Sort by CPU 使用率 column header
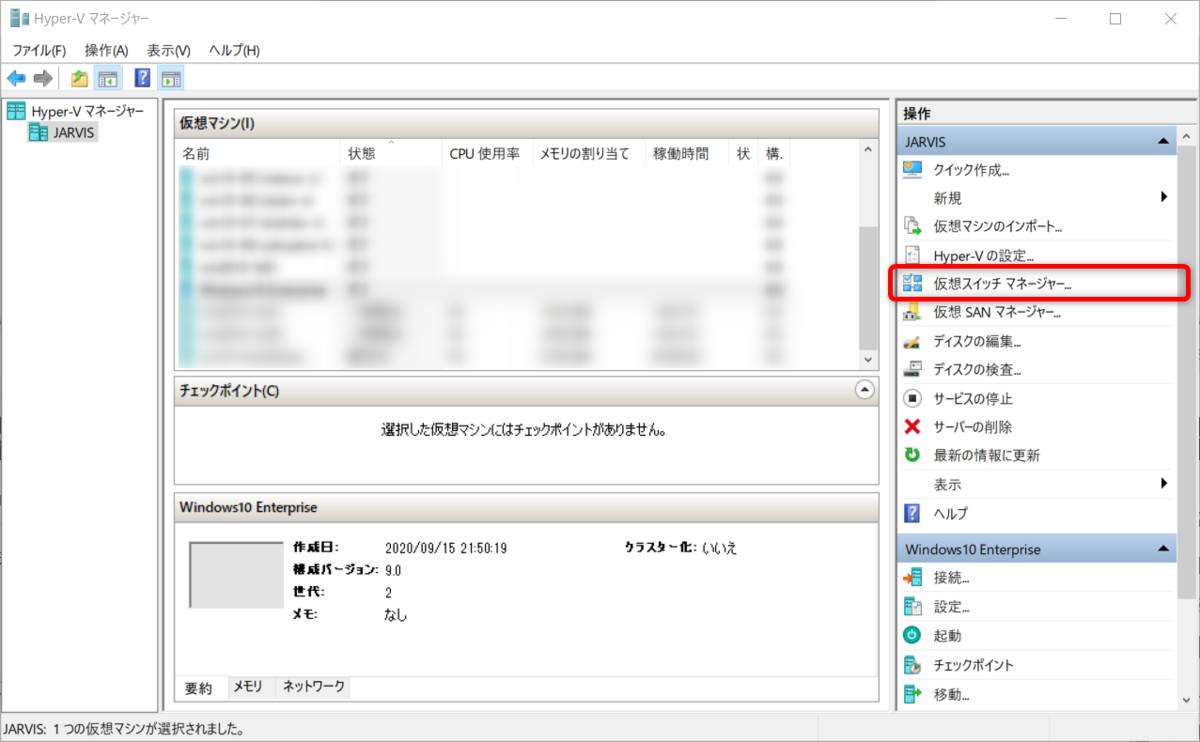The image size is (1200, 742). tap(487, 153)
